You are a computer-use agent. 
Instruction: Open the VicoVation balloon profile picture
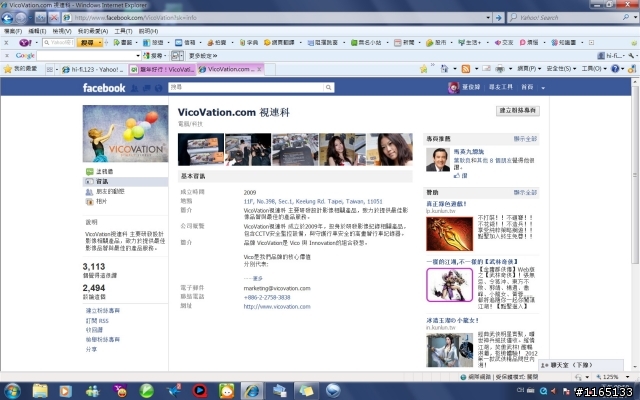[125, 133]
